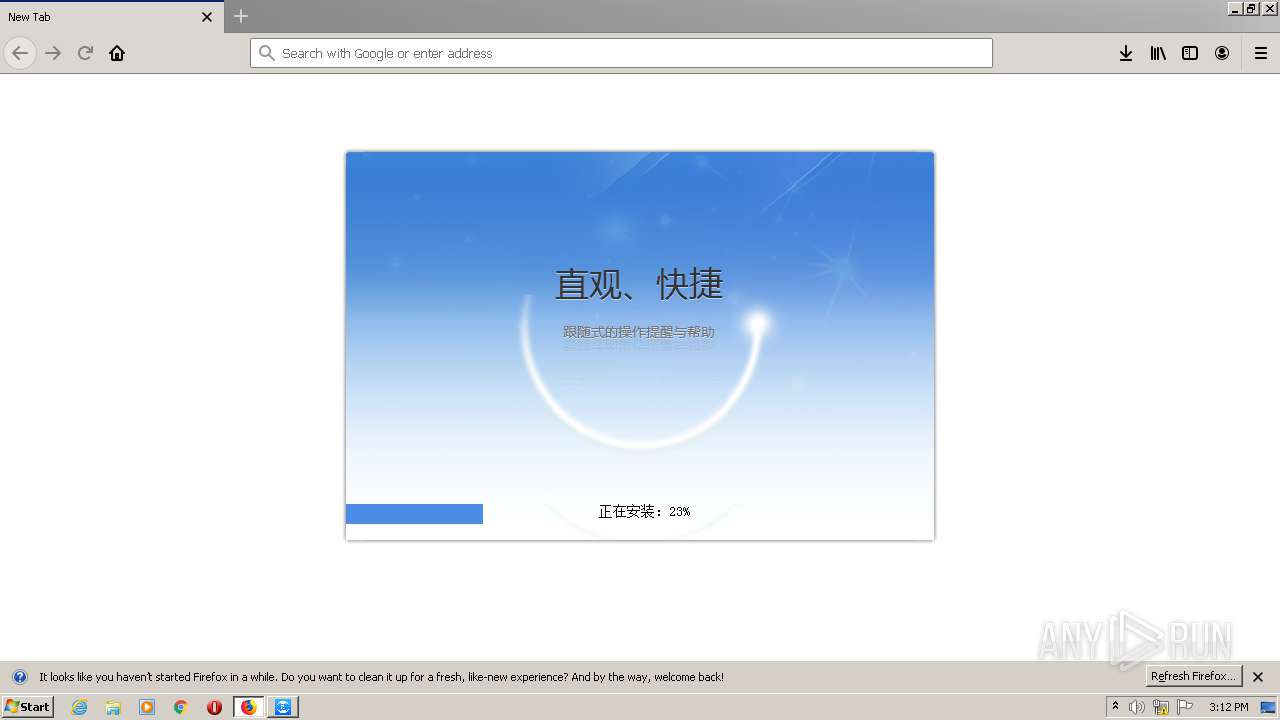Click the Show desktop tray button
Screen dimensions: 1280x720
1268,707
